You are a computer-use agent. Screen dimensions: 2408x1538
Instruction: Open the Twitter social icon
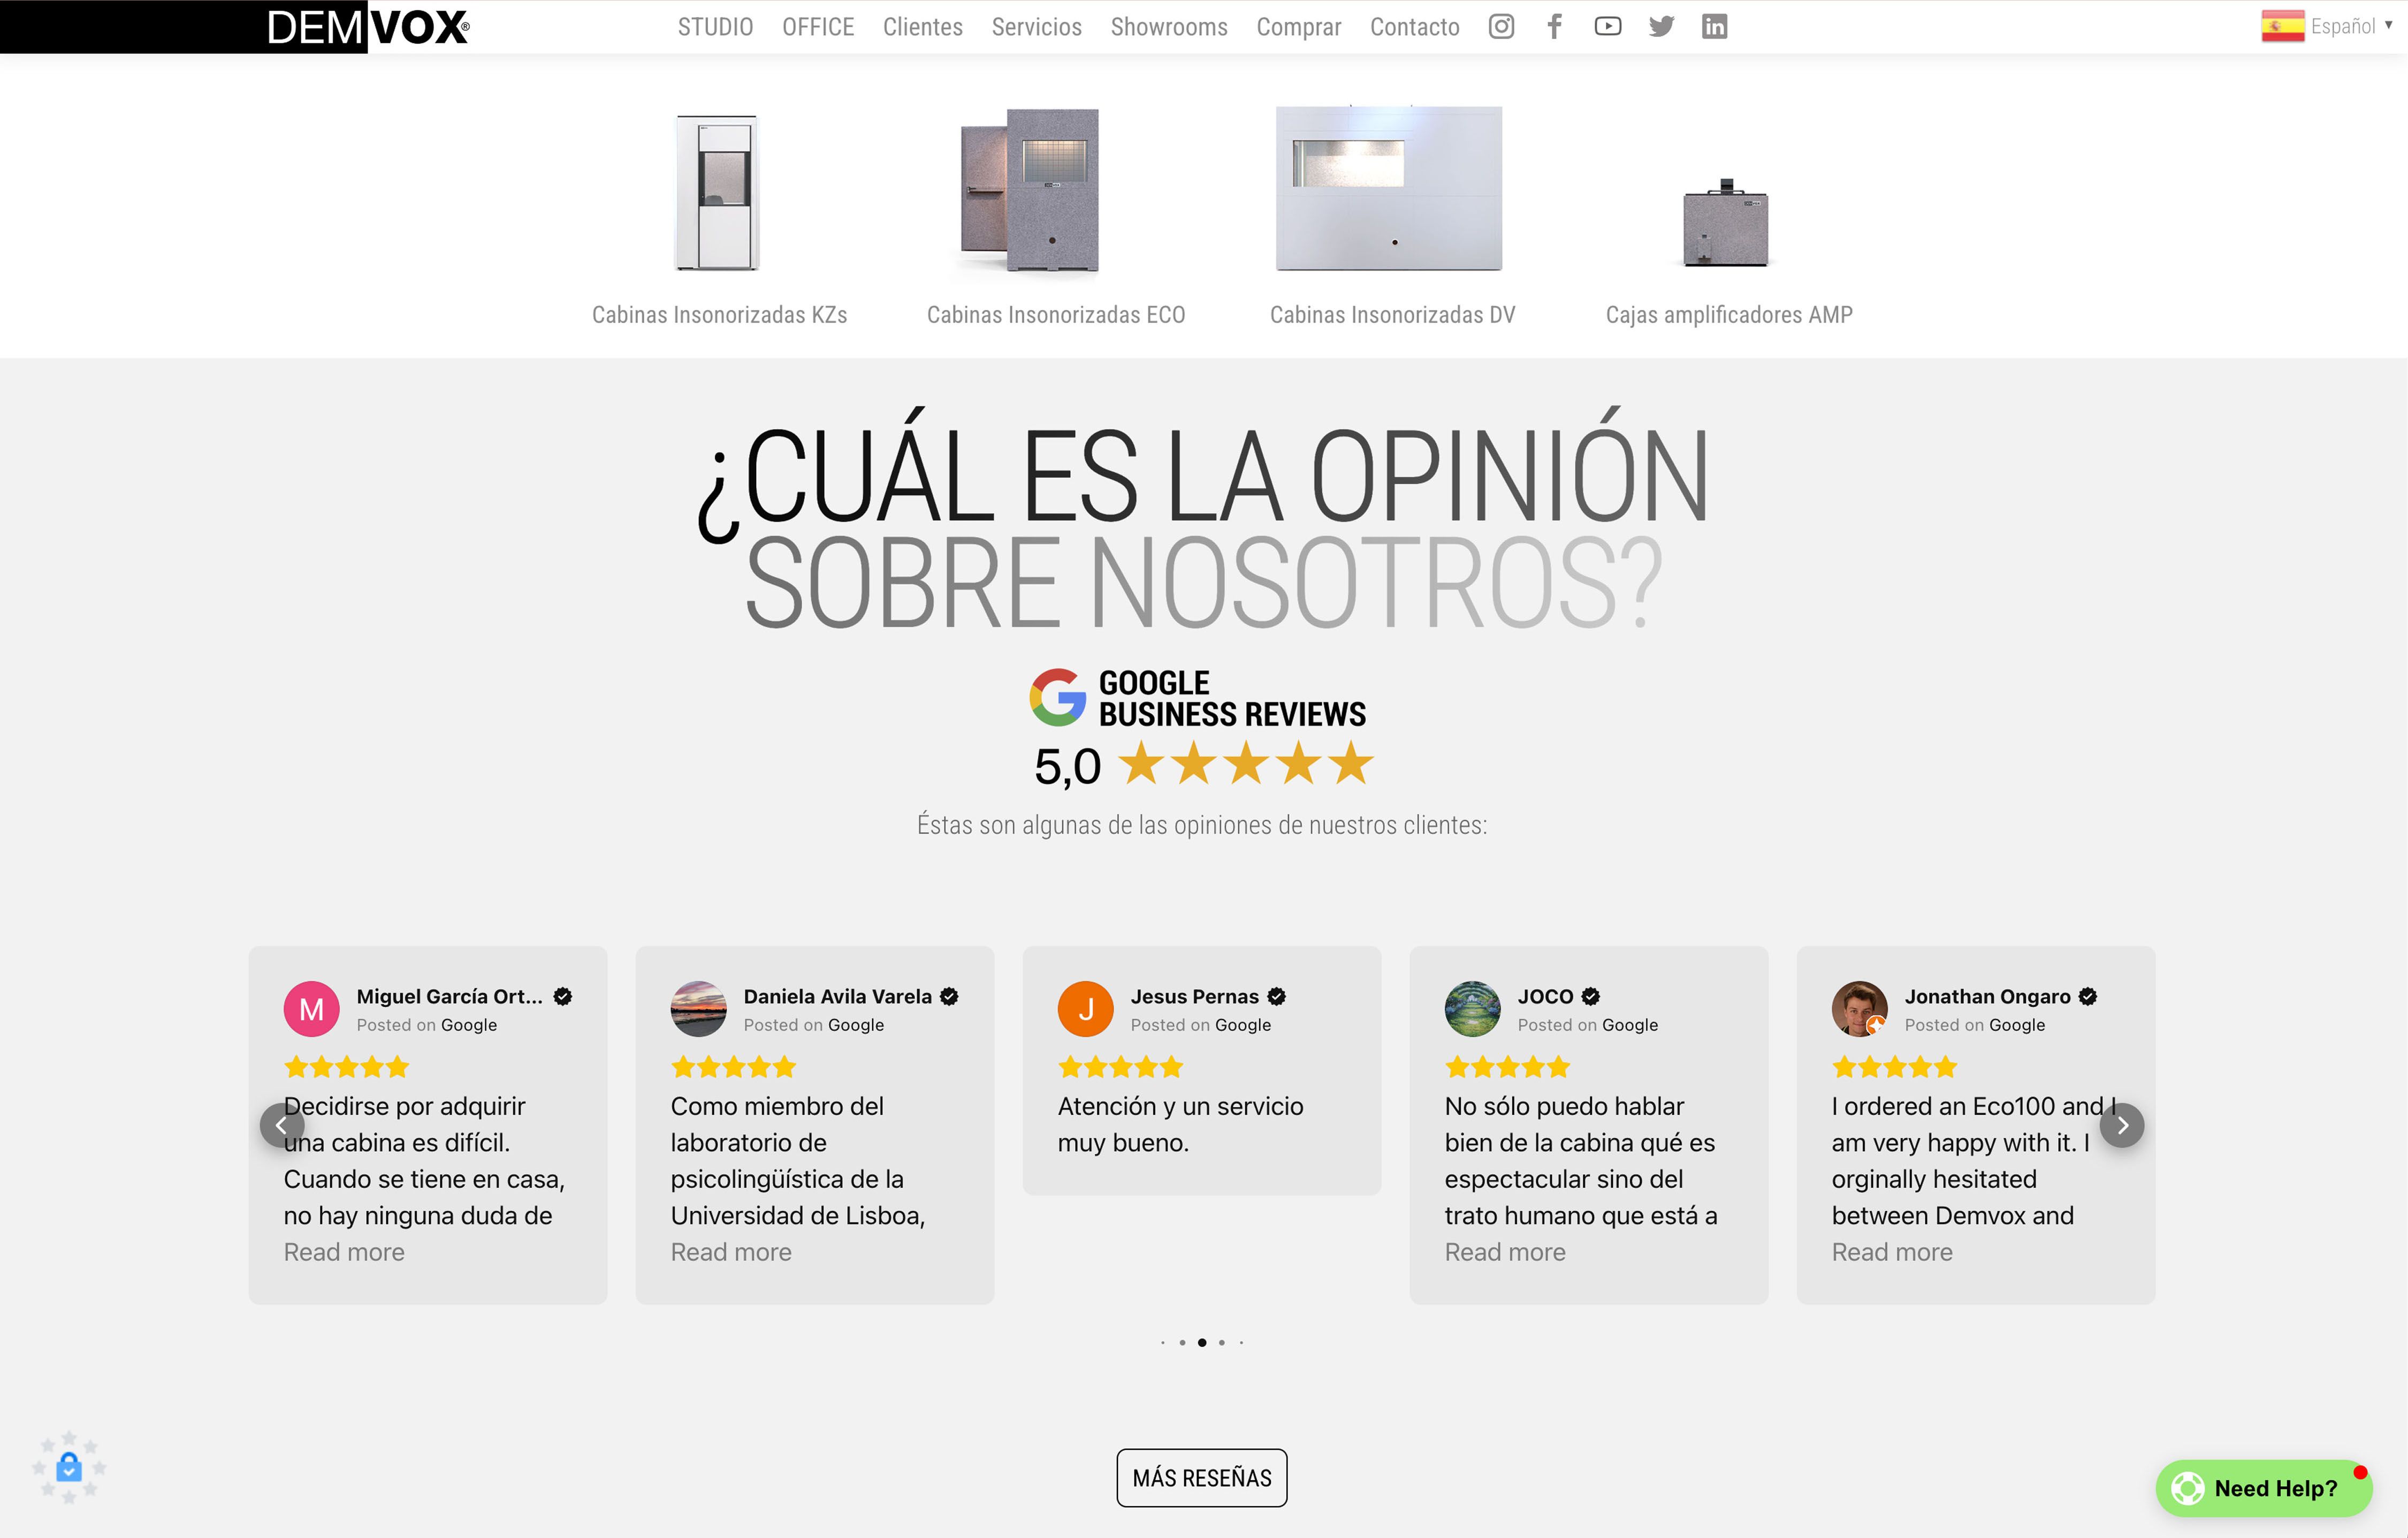click(x=1661, y=27)
